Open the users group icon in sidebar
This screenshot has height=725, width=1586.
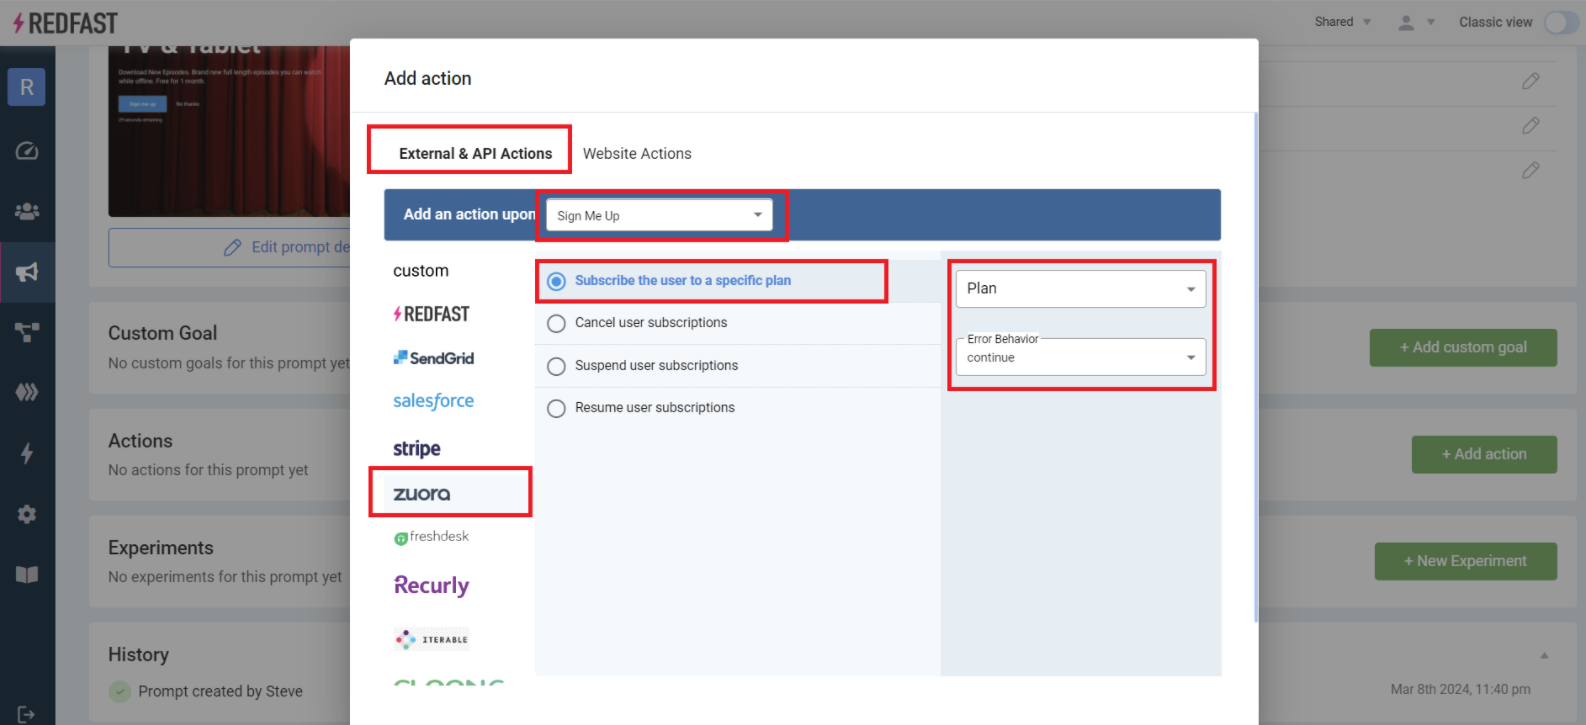coord(27,211)
